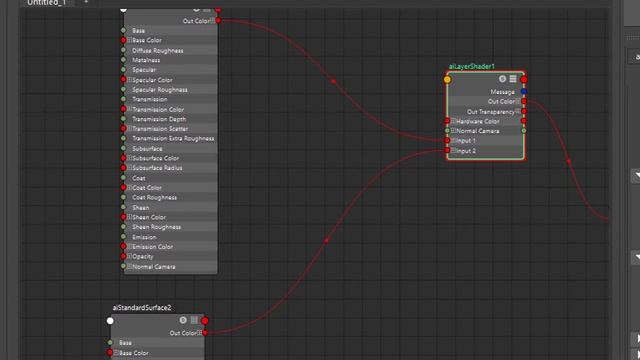The image size is (640, 360).
Task: Click the solo icon on aiLayerShader1 node
Action: (502, 79)
